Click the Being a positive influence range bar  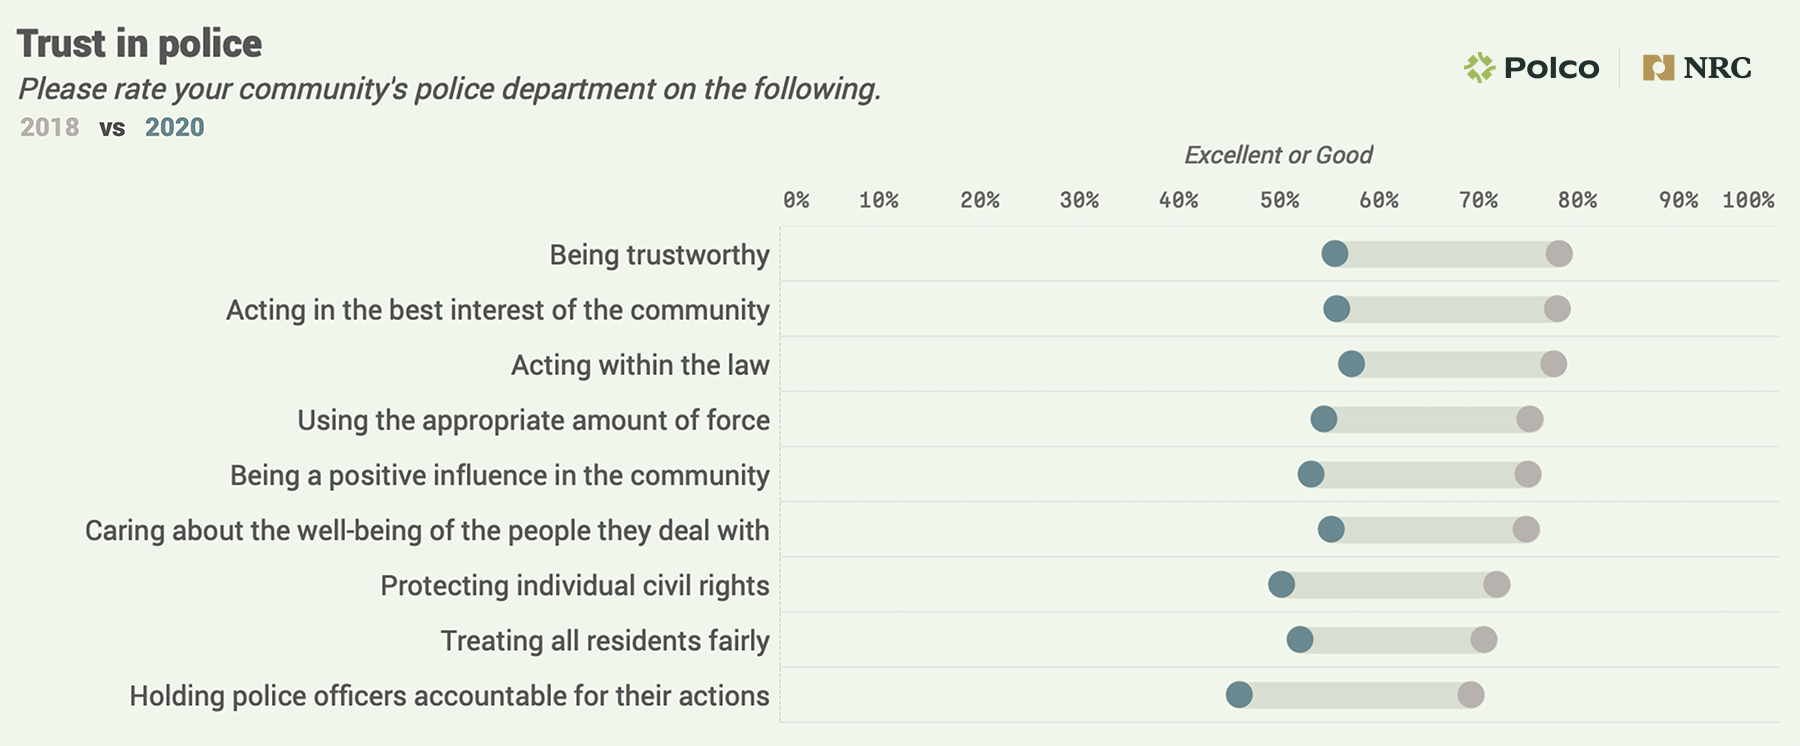click(1420, 475)
